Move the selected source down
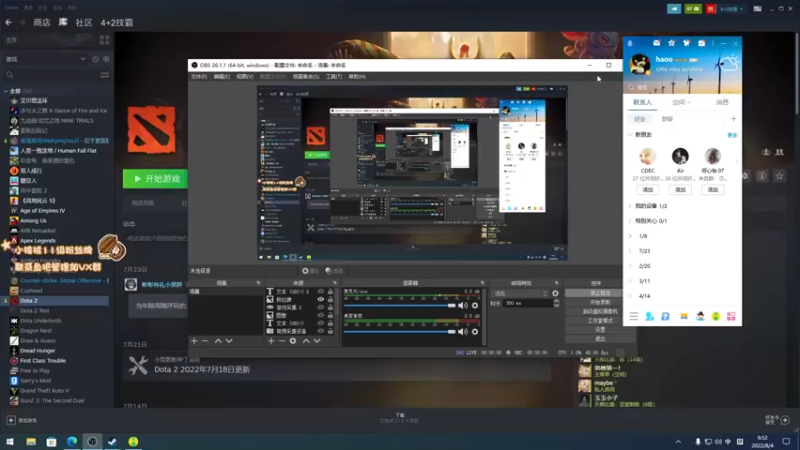Screen dimensions: 800x450 coord(317,341)
